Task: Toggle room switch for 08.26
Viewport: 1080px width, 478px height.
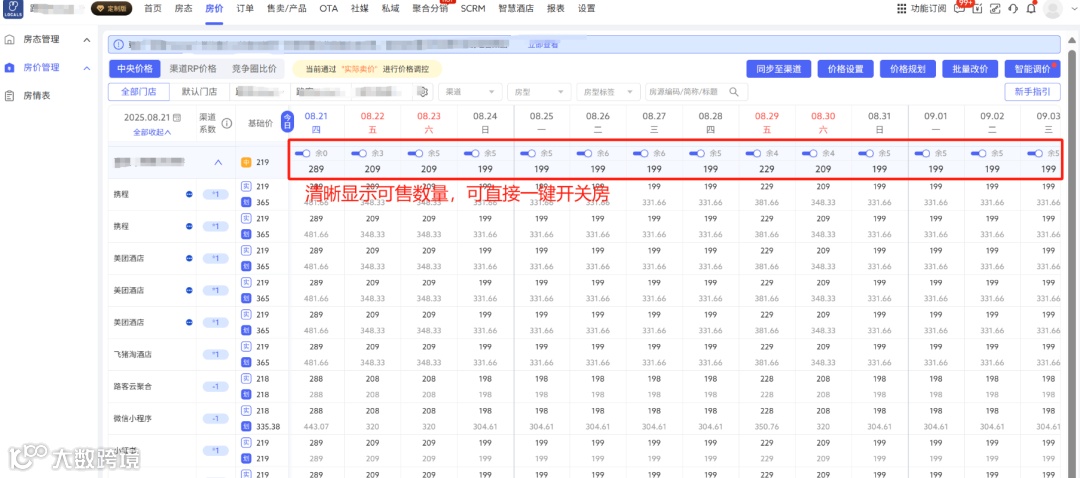Action: point(585,153)
